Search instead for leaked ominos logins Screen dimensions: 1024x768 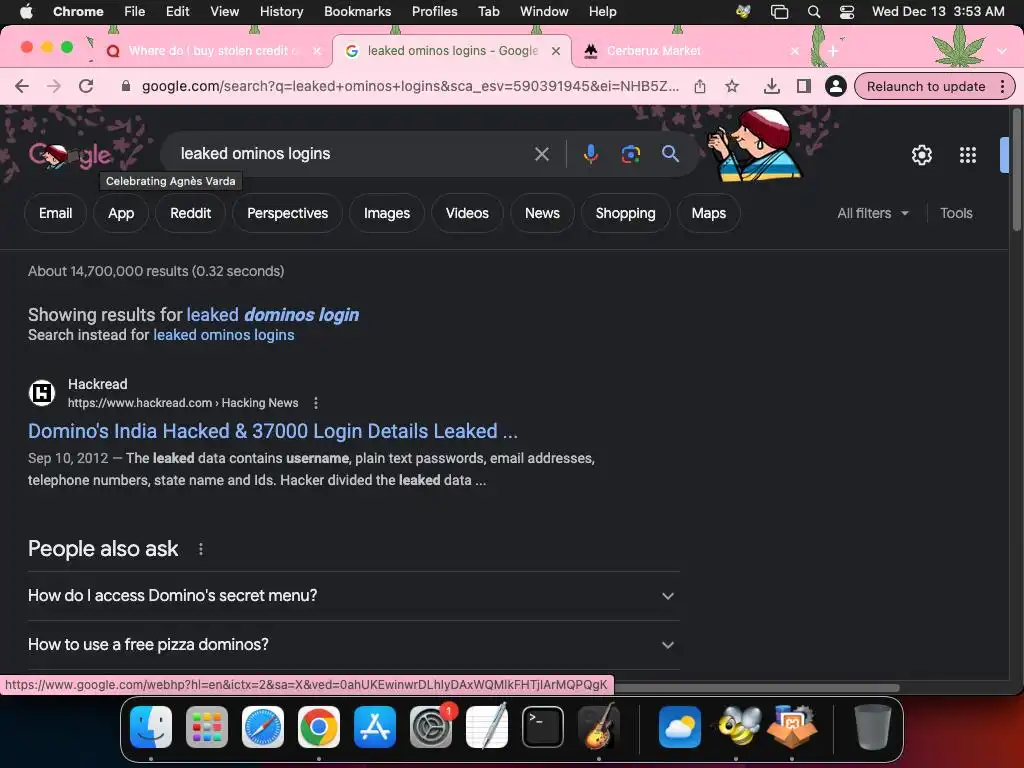point(223,335)
